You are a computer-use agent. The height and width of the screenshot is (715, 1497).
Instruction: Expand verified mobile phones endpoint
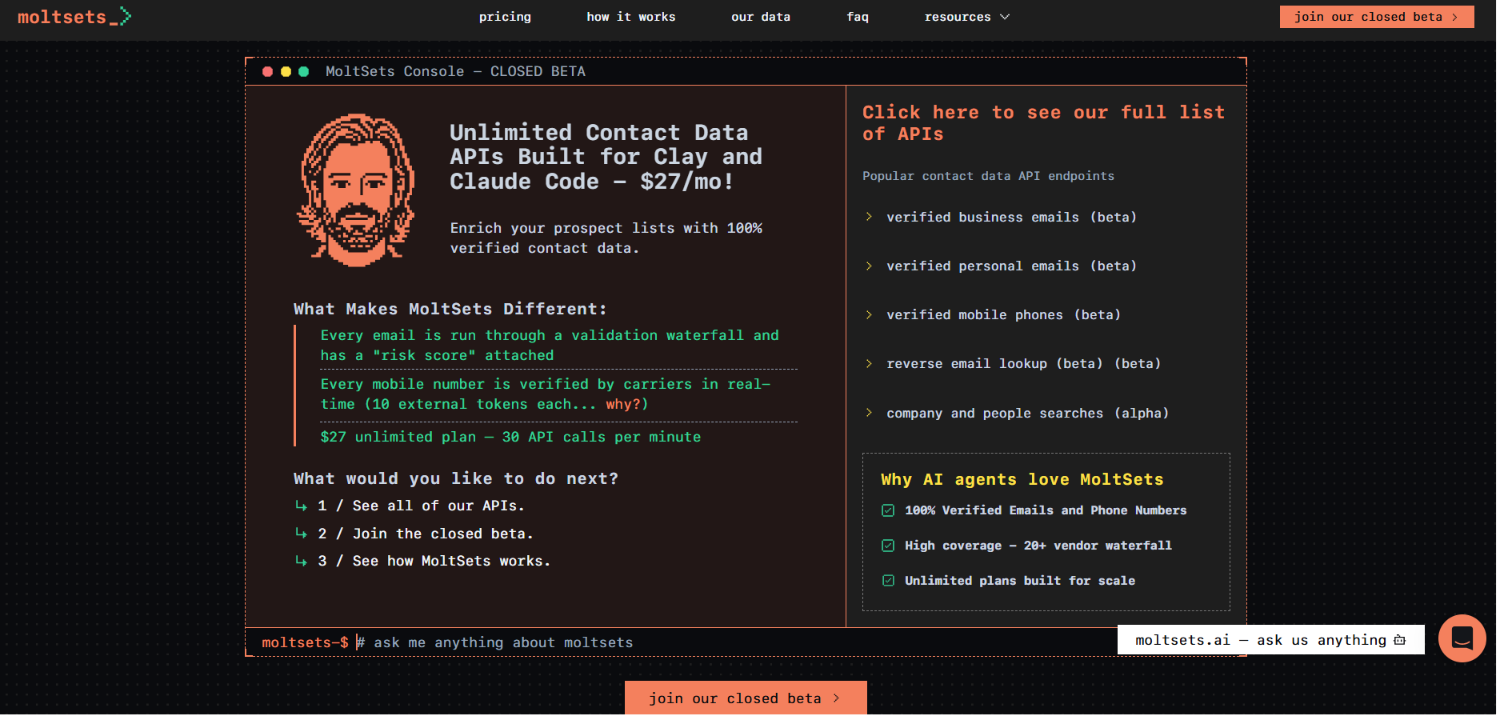pyautogui.click(x=992, y=315)
